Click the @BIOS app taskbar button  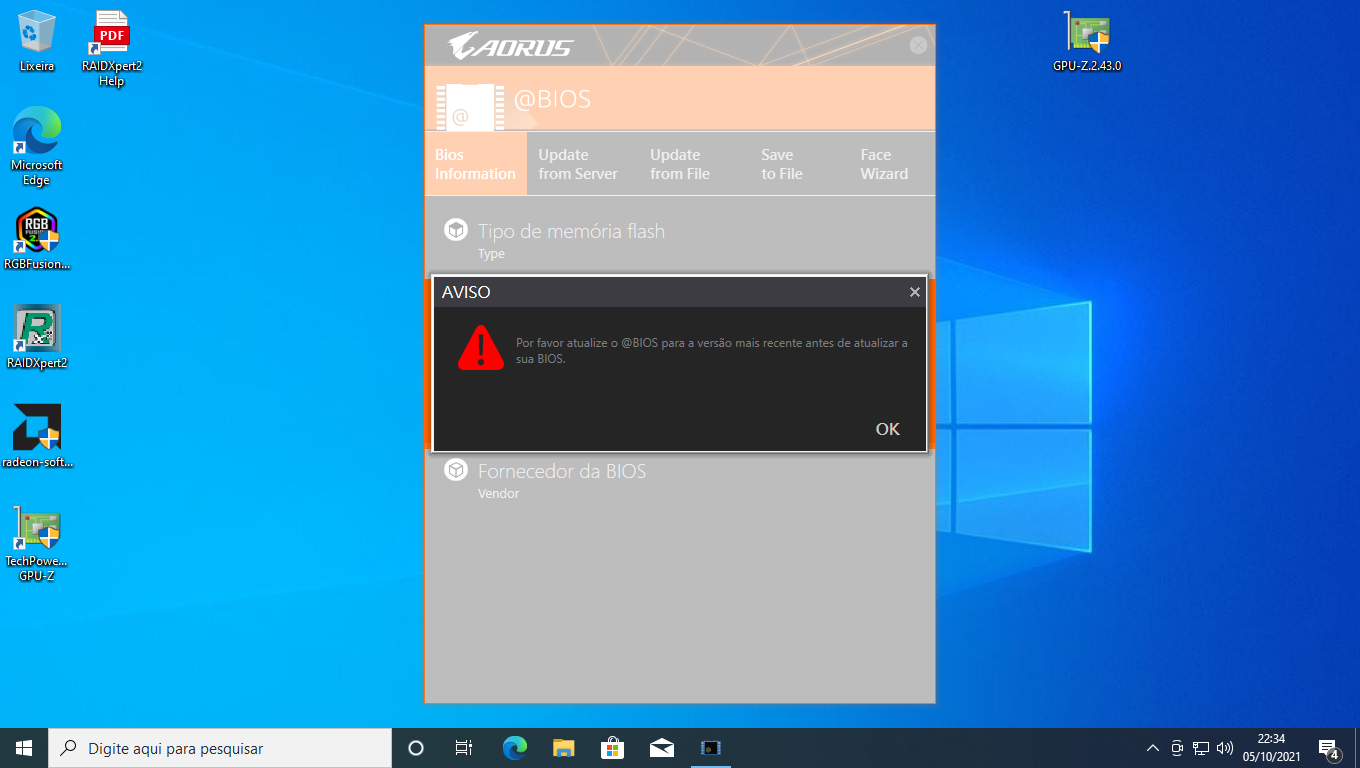pos(711,748)
